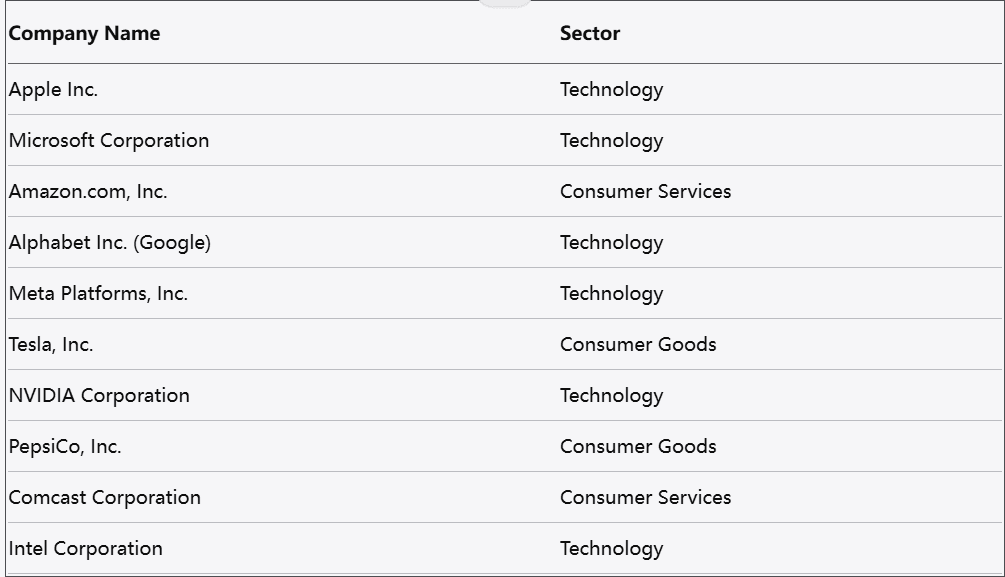The width and height of the screenshot is (1005, 577).
Task: Click the Company Name column header
Action: click(x=84, y=33)
